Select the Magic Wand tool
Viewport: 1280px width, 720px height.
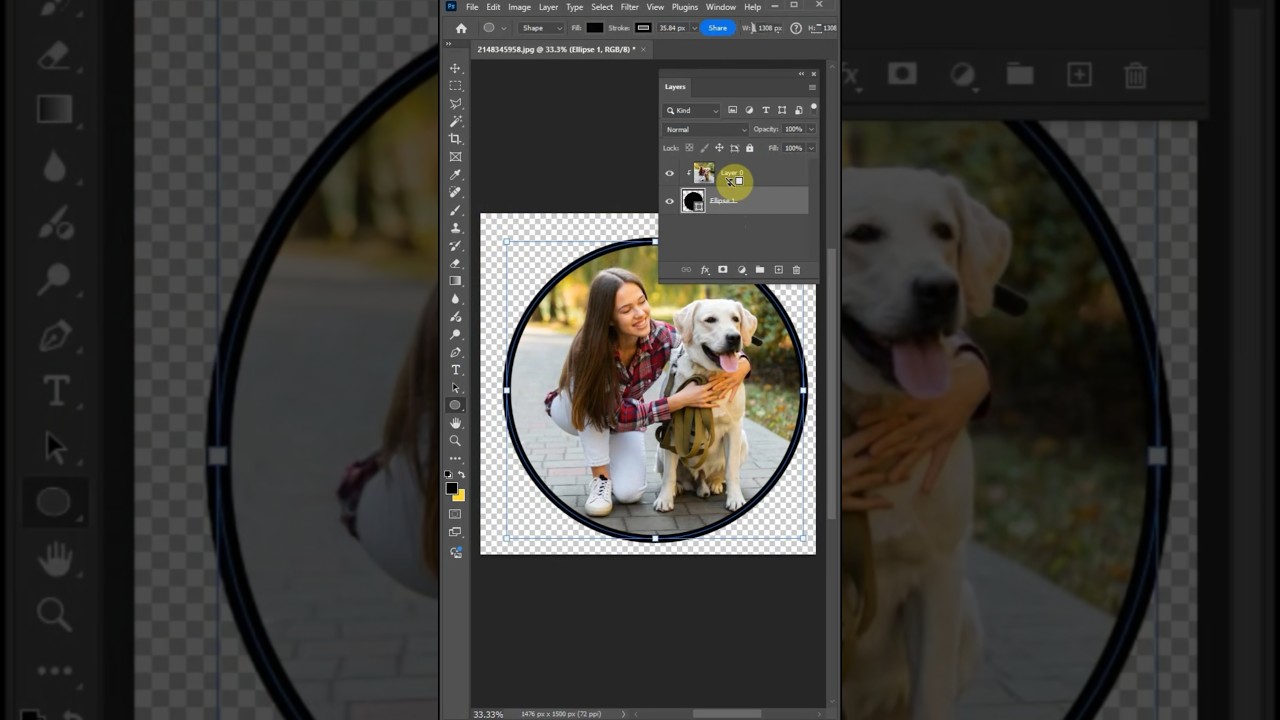(x=455, y=121)
